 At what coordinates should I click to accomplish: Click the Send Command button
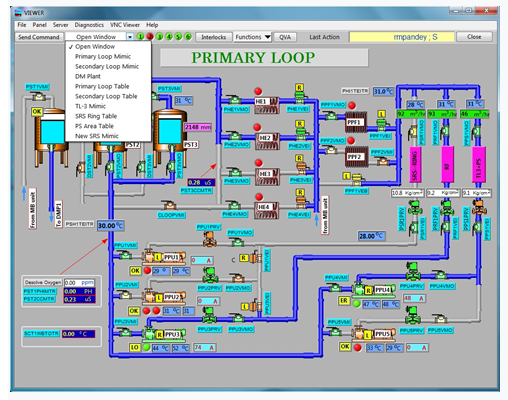coord(39,37)
